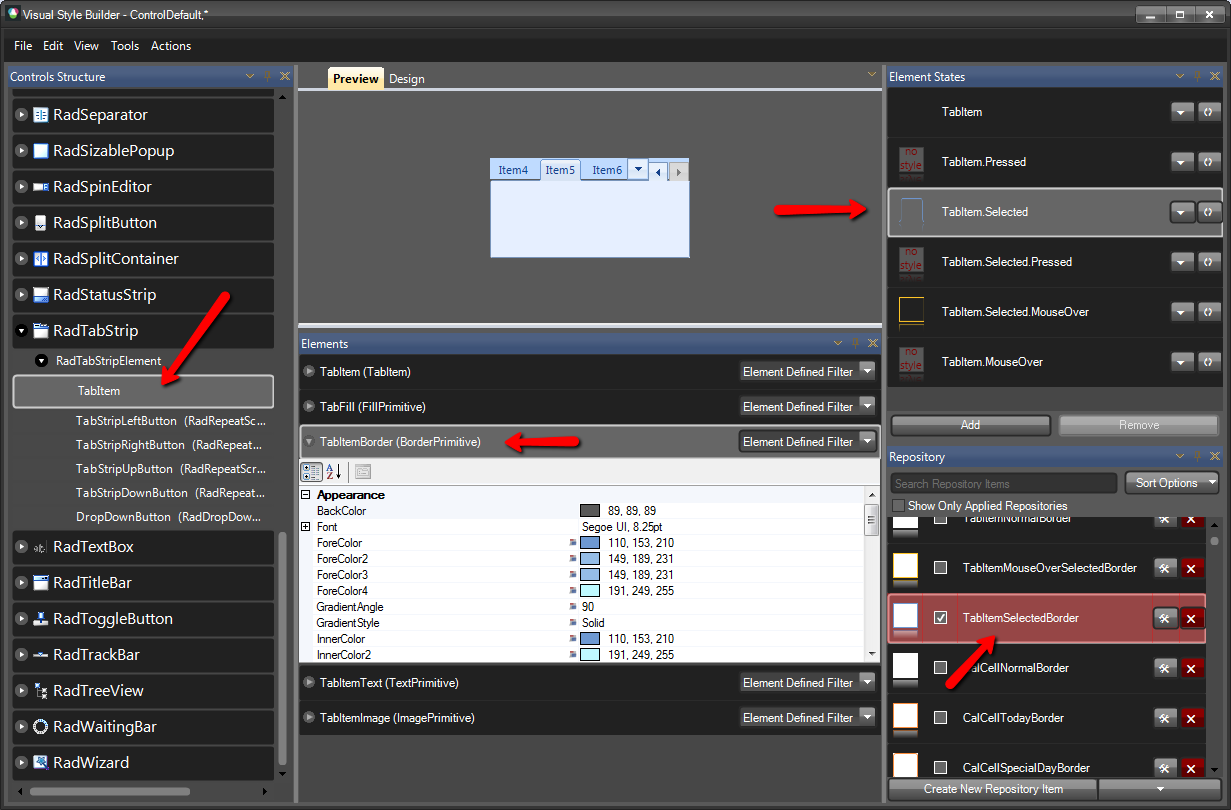Click the reset icon for plain TabItem state
The height and width of the screenshot is (810, 1231).
tap(1208, 112)
